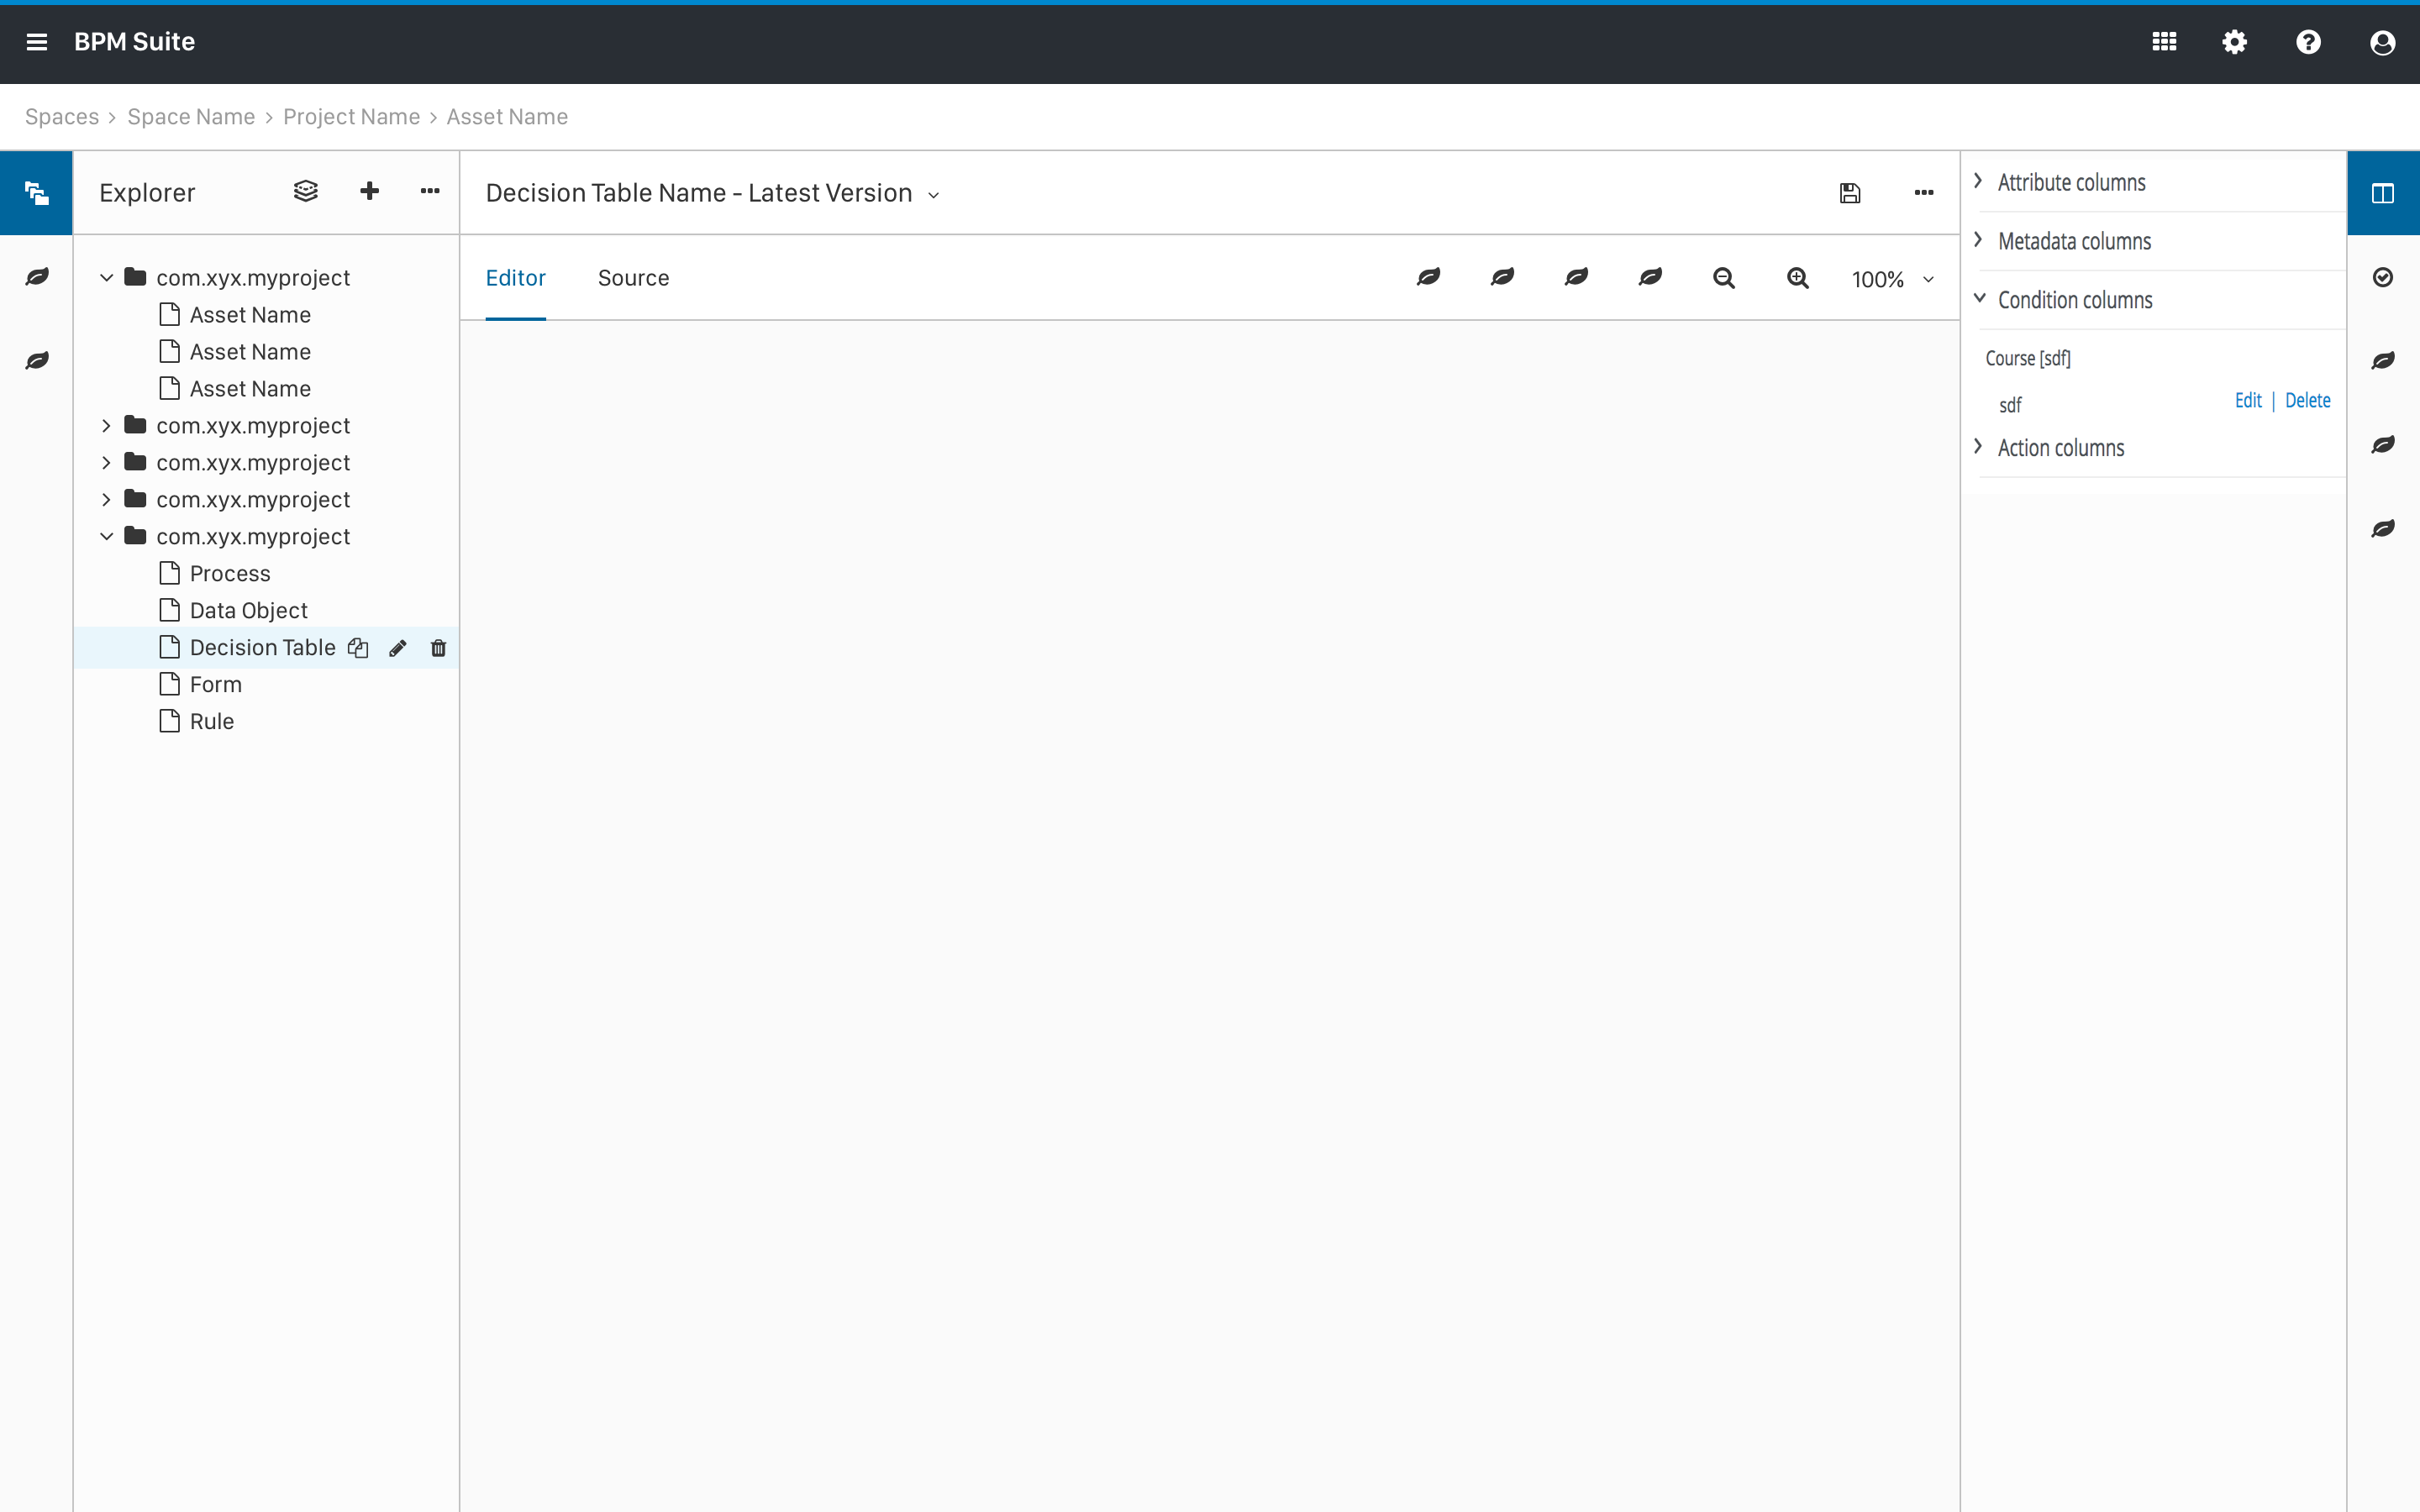Image resolution: width=2420 pixels, height=1512 pixels.
Task: Collapse the Condition columns section
Action: (x=2073, y=300)
